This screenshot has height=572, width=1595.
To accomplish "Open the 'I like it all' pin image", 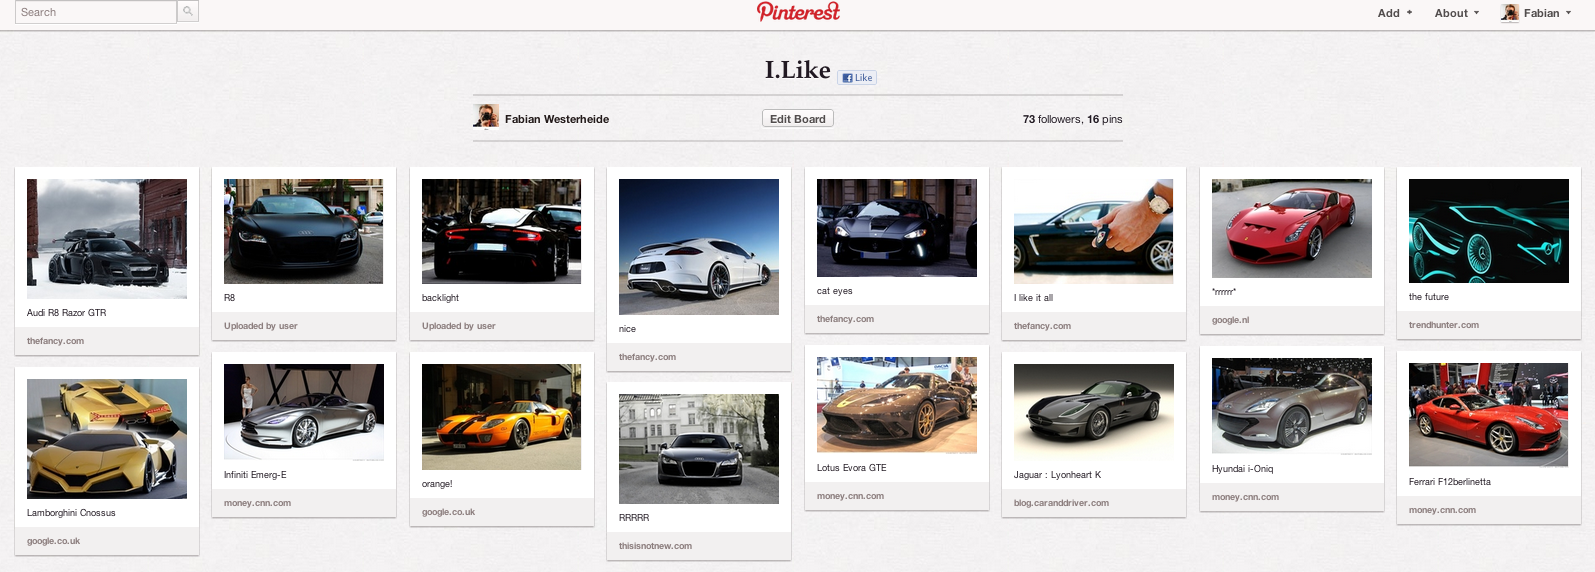I will 1094,231.
